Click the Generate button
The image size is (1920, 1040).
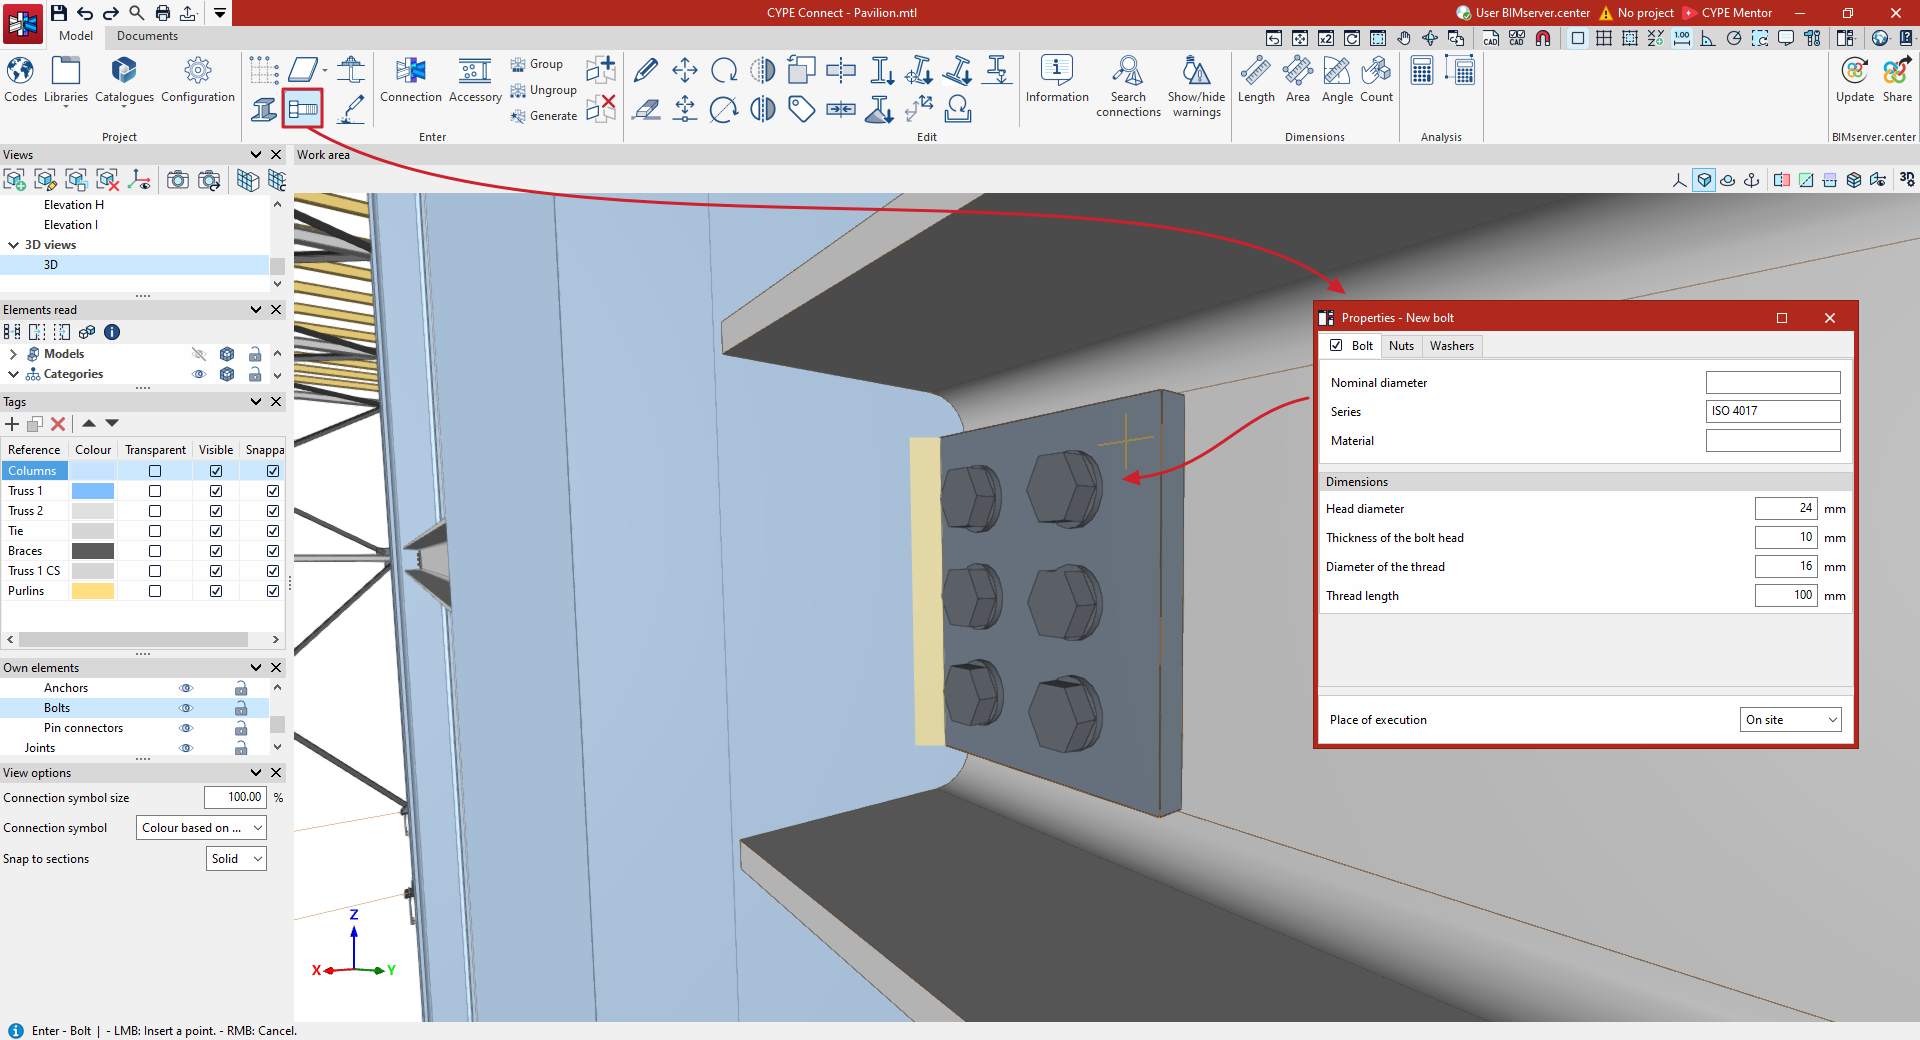(x=544, y=116)
